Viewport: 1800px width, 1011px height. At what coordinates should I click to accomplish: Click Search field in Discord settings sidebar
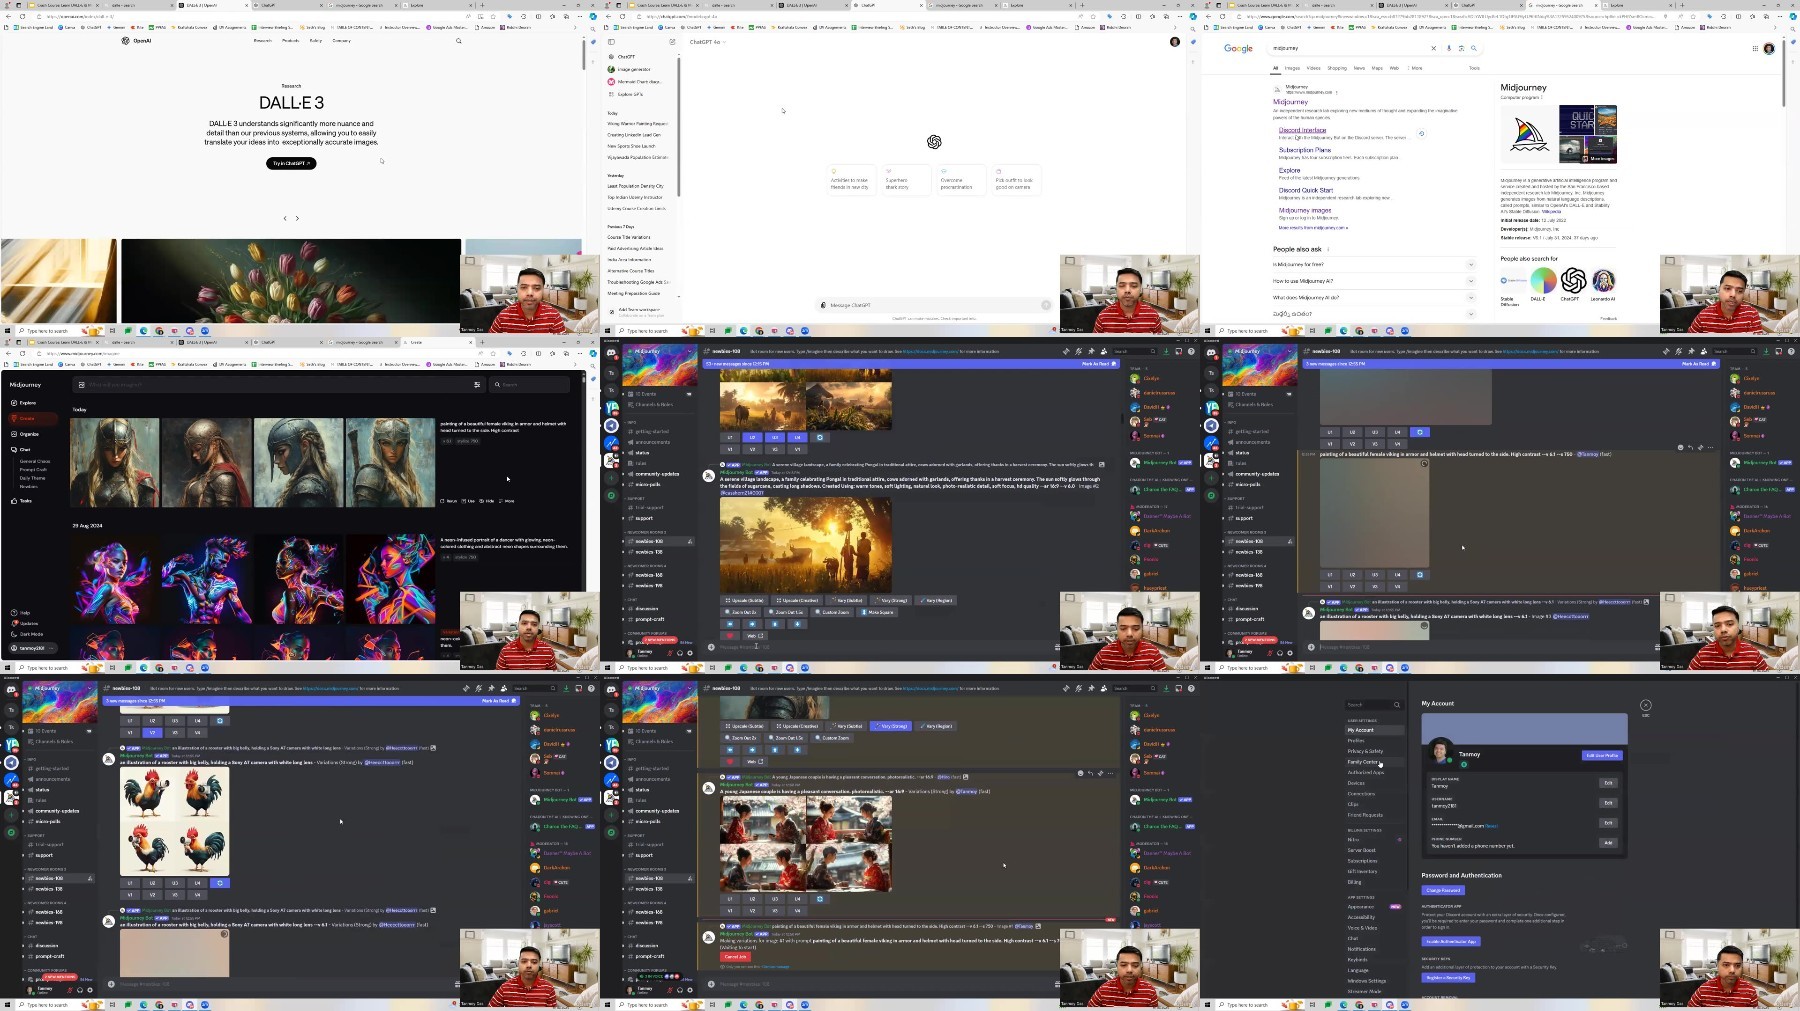(1373, 705)
